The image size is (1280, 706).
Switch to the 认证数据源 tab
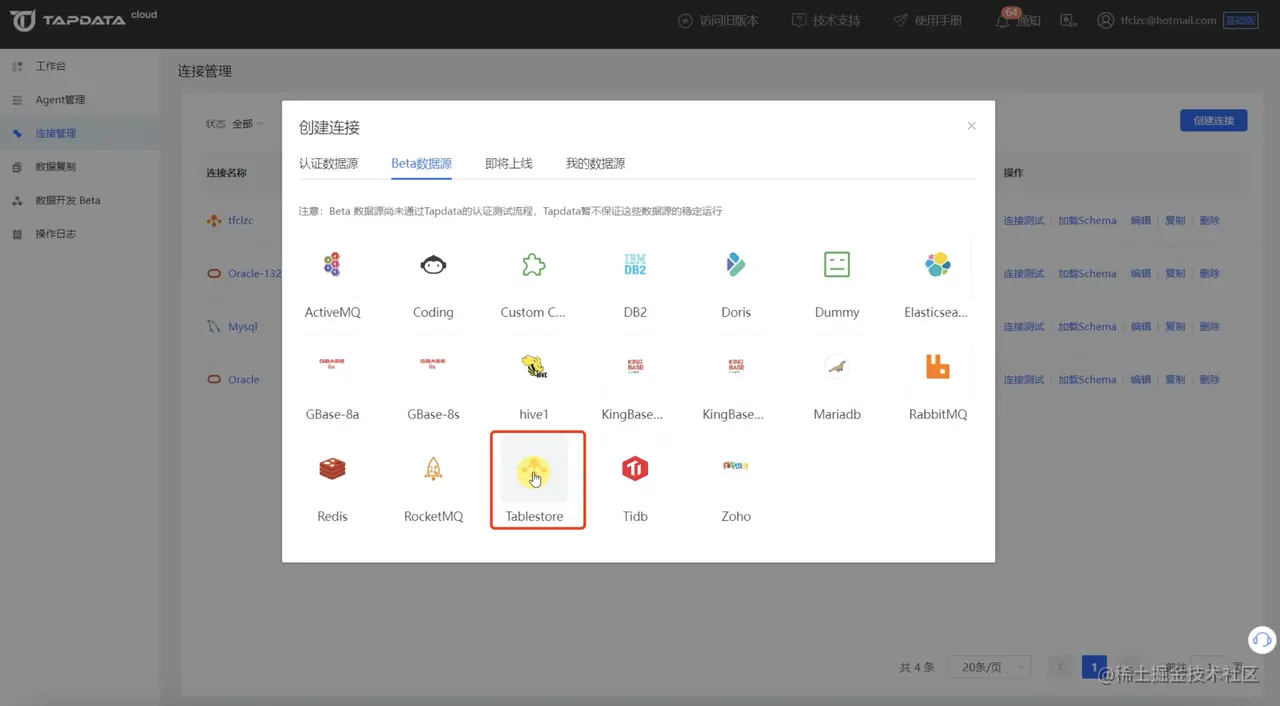(328, 163)
